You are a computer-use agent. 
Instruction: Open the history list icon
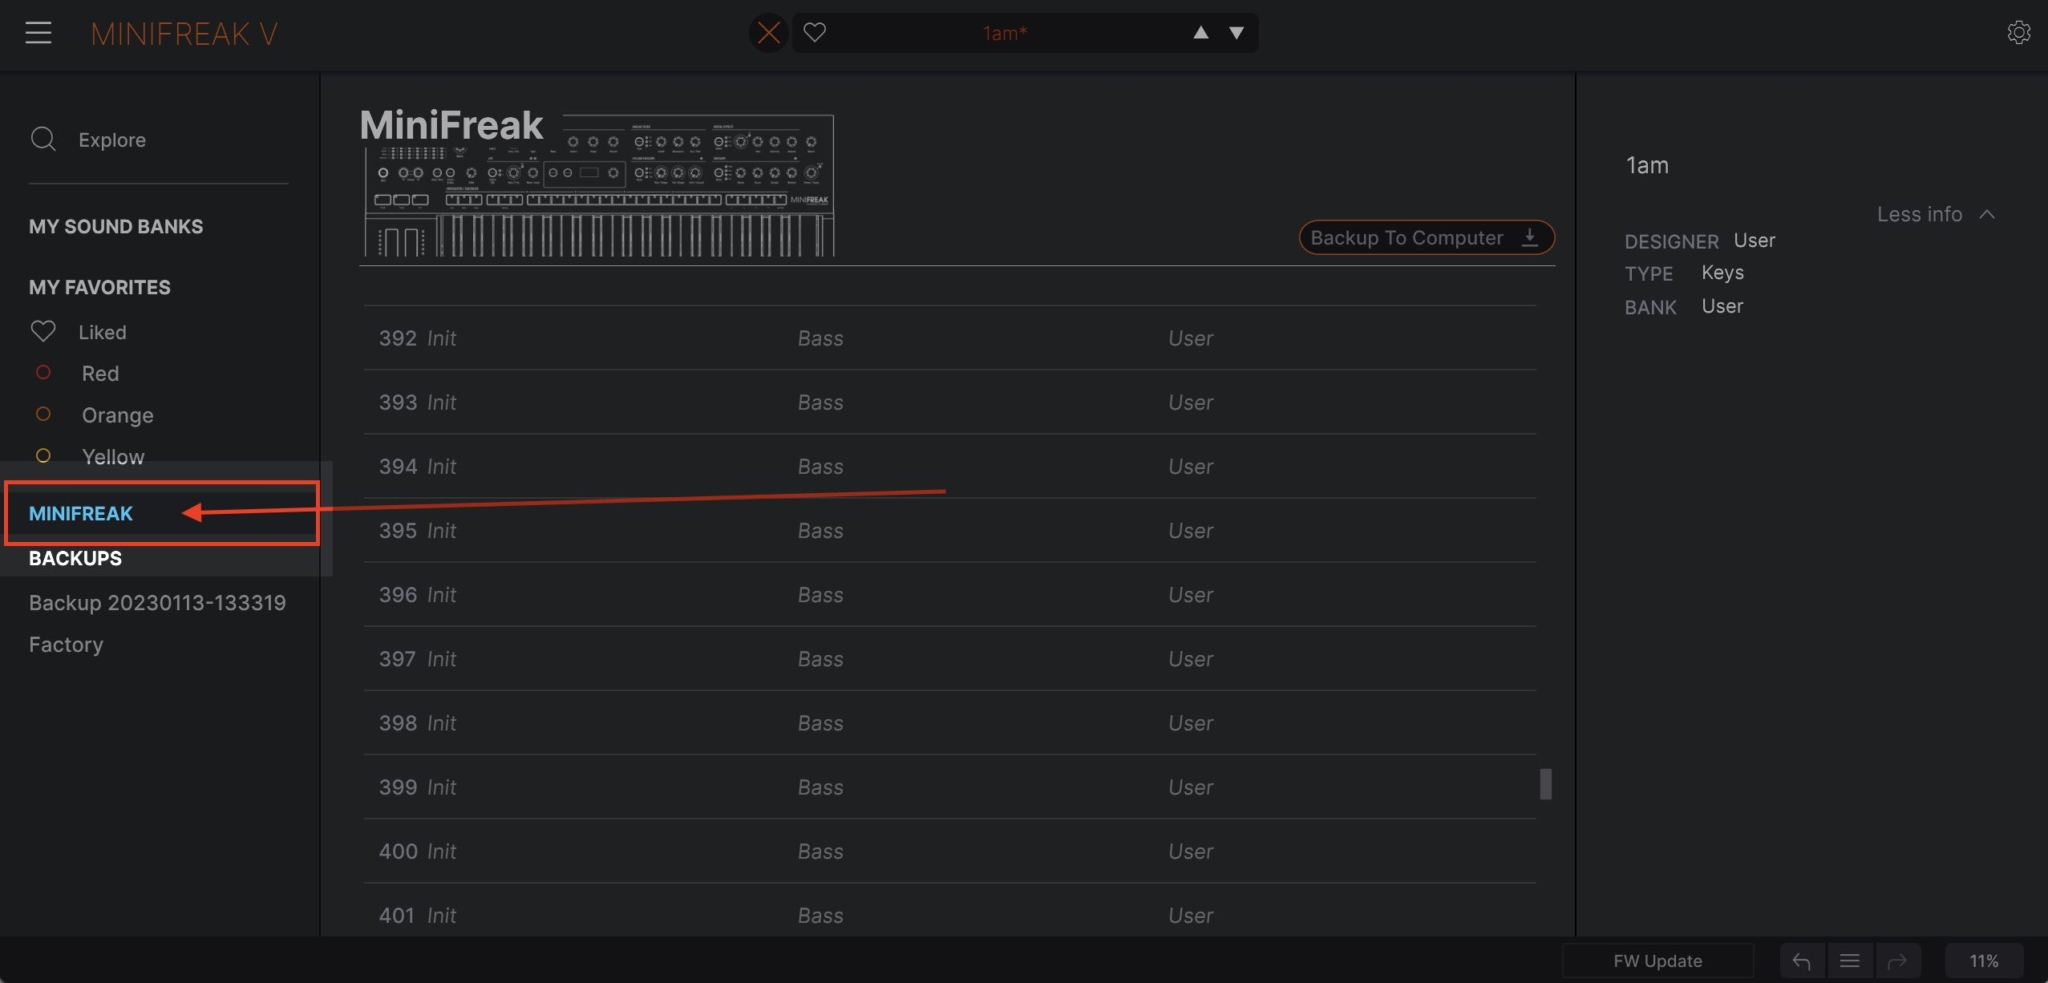pyautogui.click(x=1849, y=960)
